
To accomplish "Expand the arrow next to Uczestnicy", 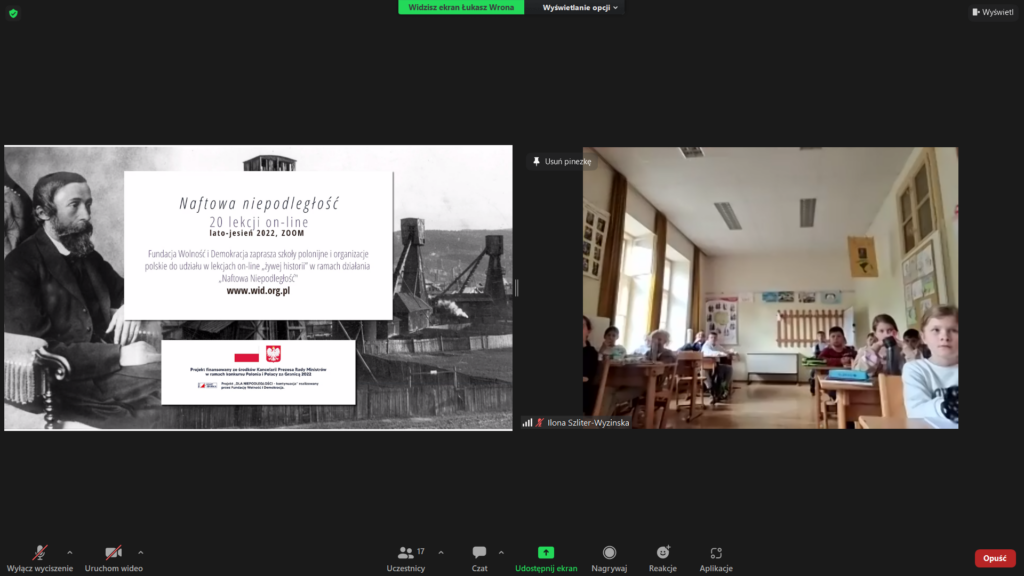I will (x=441, y=552).
